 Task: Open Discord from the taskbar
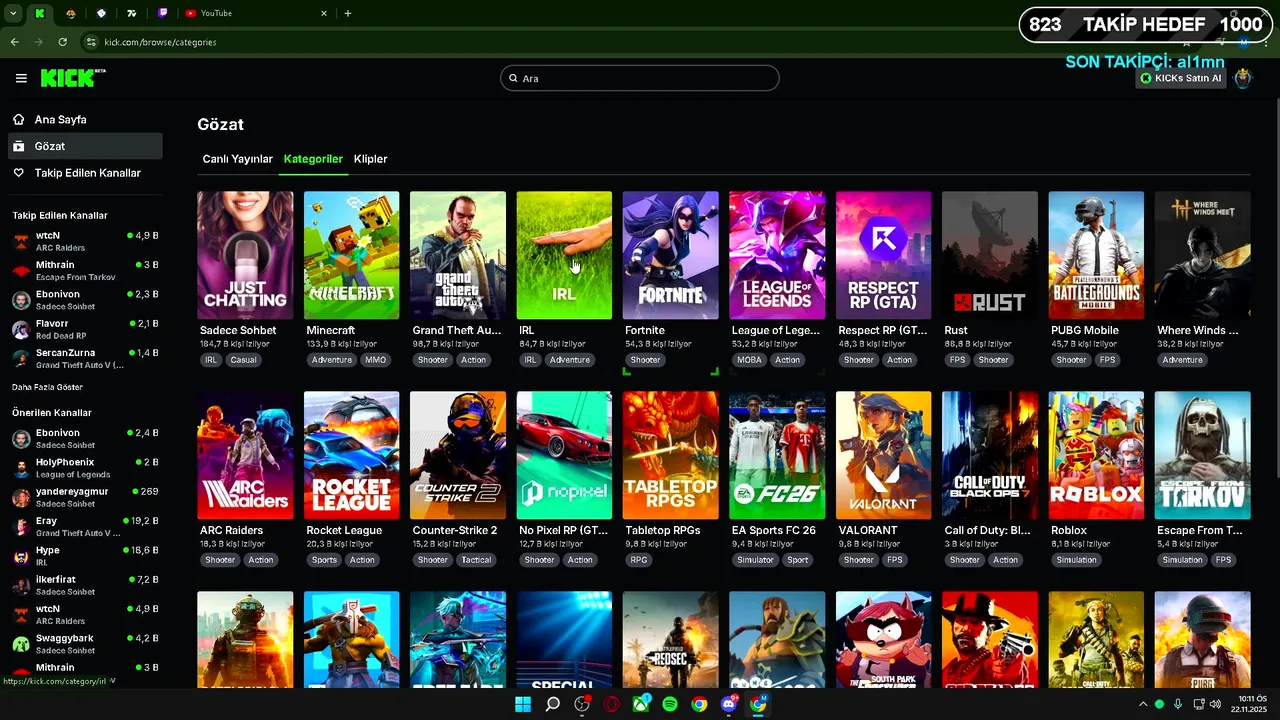(x=729, y=704)
